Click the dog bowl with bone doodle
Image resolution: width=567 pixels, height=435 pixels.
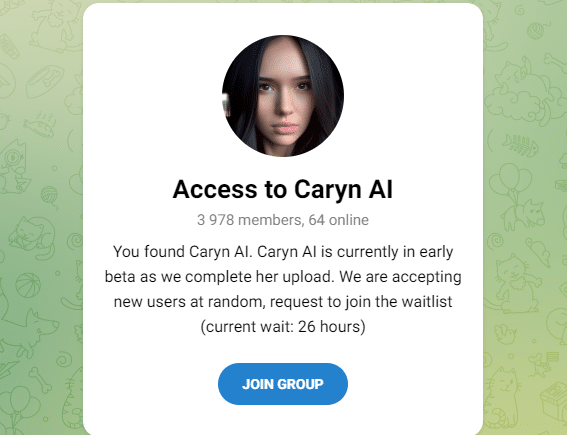(45, 81)
